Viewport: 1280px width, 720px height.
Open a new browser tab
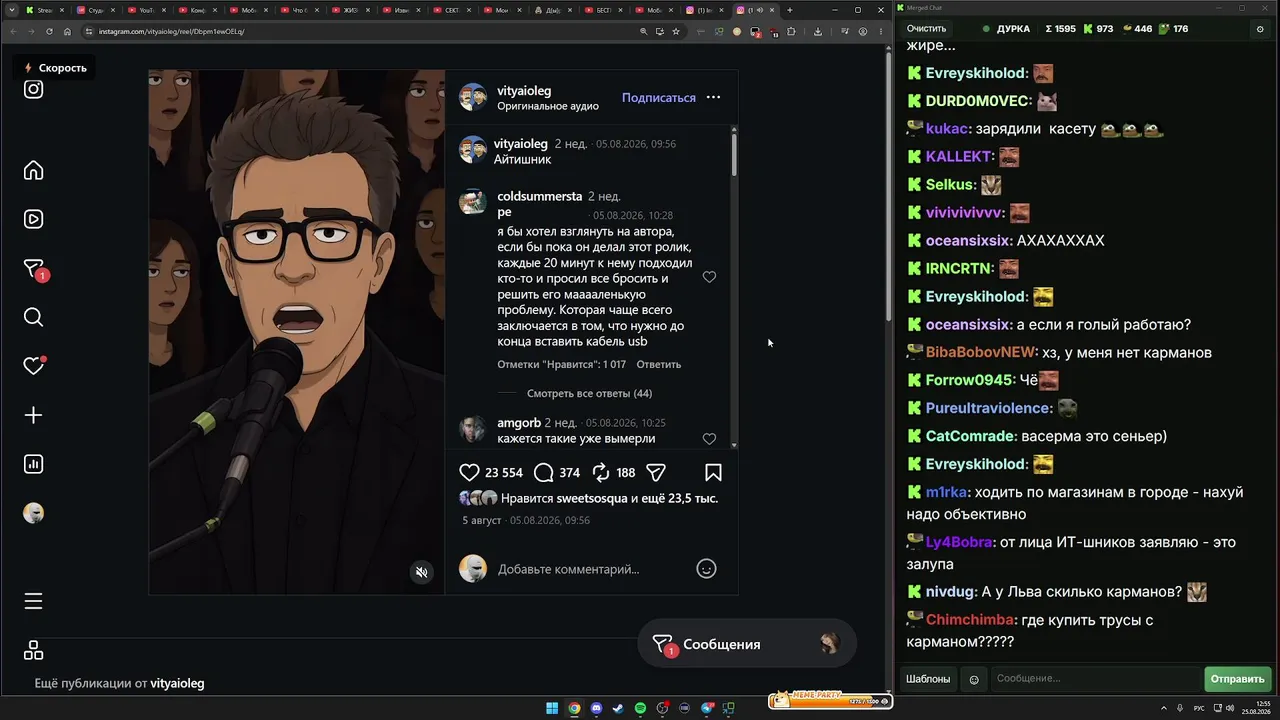(x=790, y=10)
